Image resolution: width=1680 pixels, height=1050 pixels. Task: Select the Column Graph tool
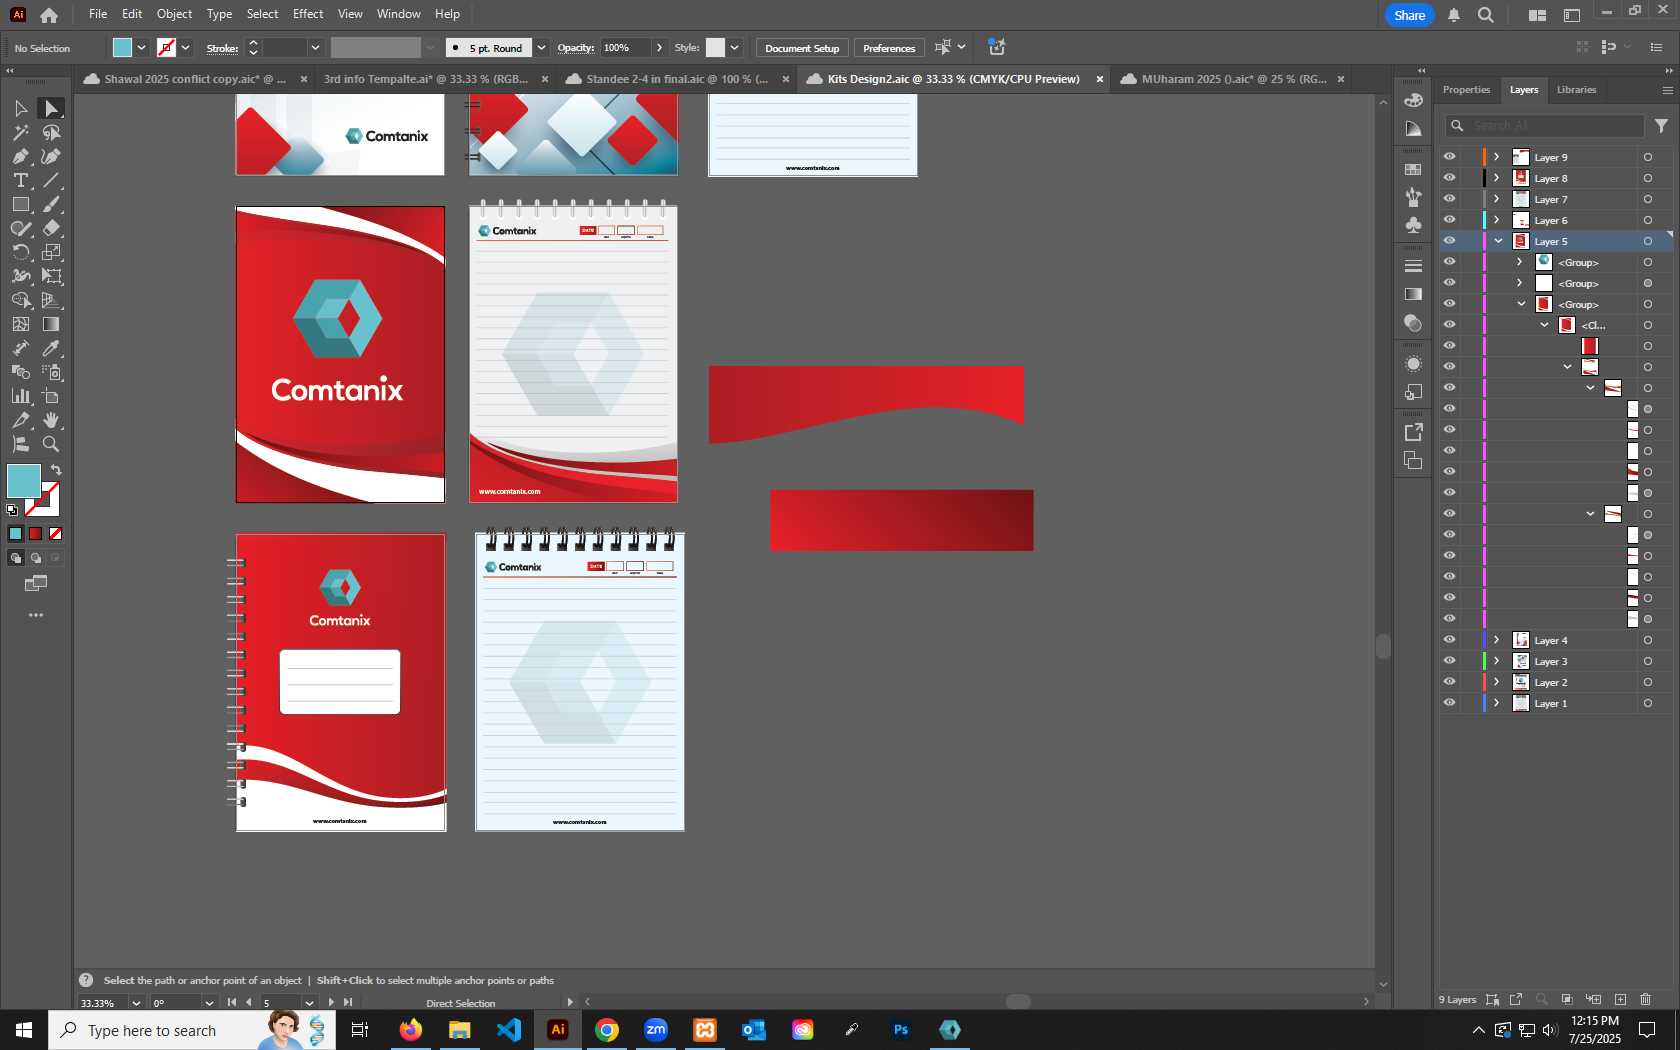tap(20, 396)
